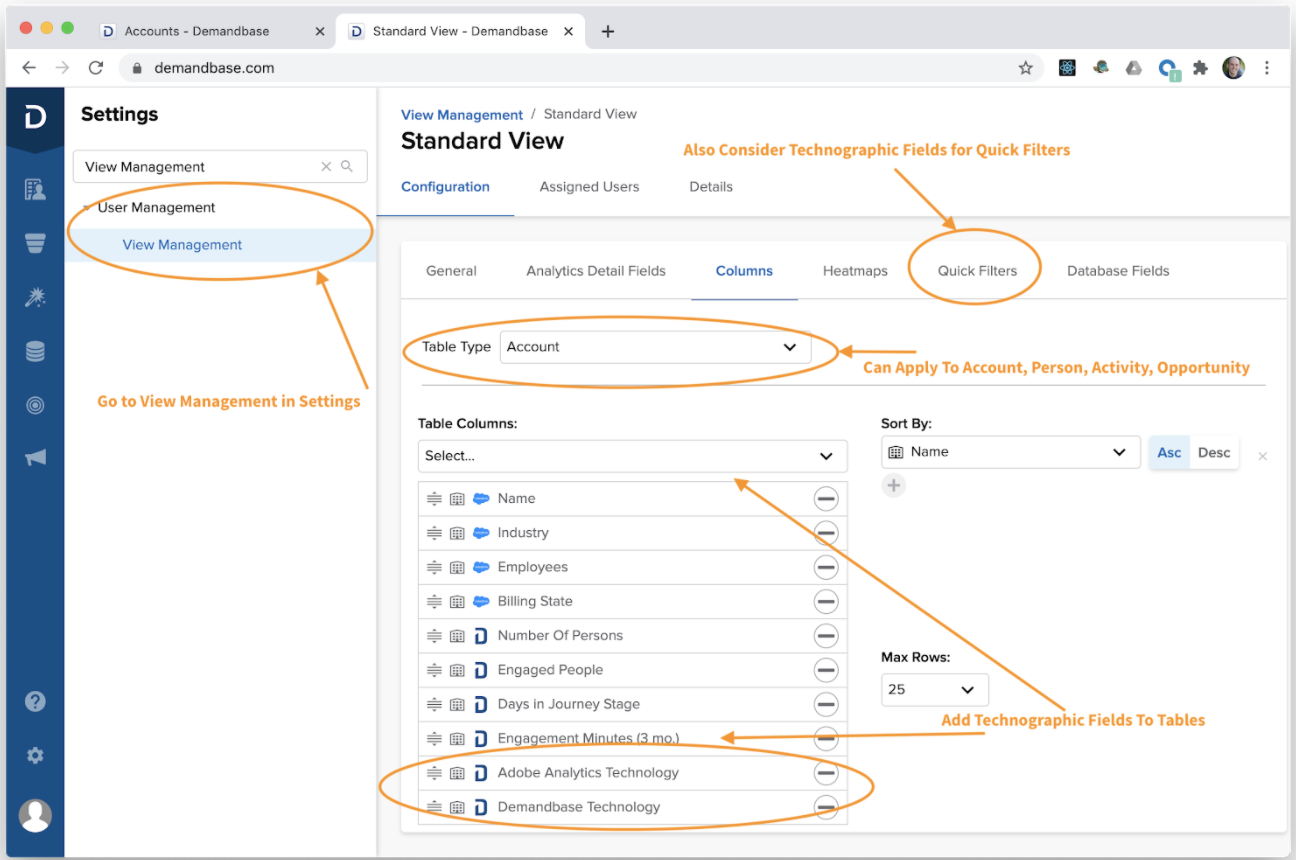Add another sort with the plus button

[x=894, y=486]
